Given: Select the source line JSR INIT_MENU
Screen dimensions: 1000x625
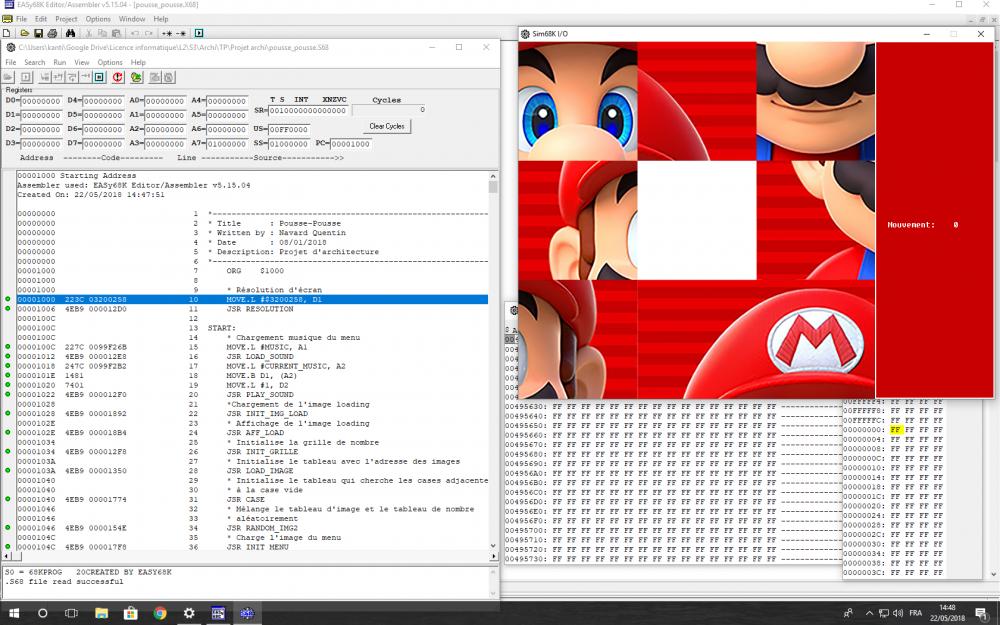Looking at the screenshot, I should (258, 547).
